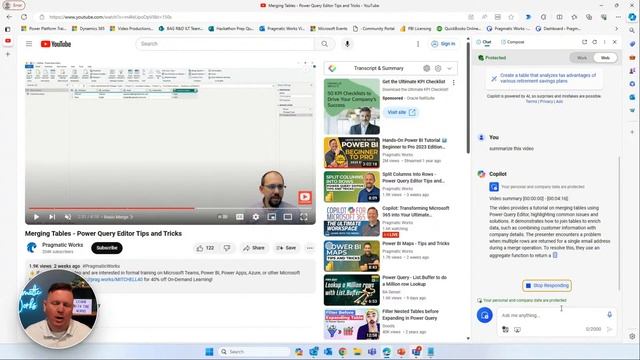Toggle video subtitles/captions
The image size is (640, 360).
240,217
